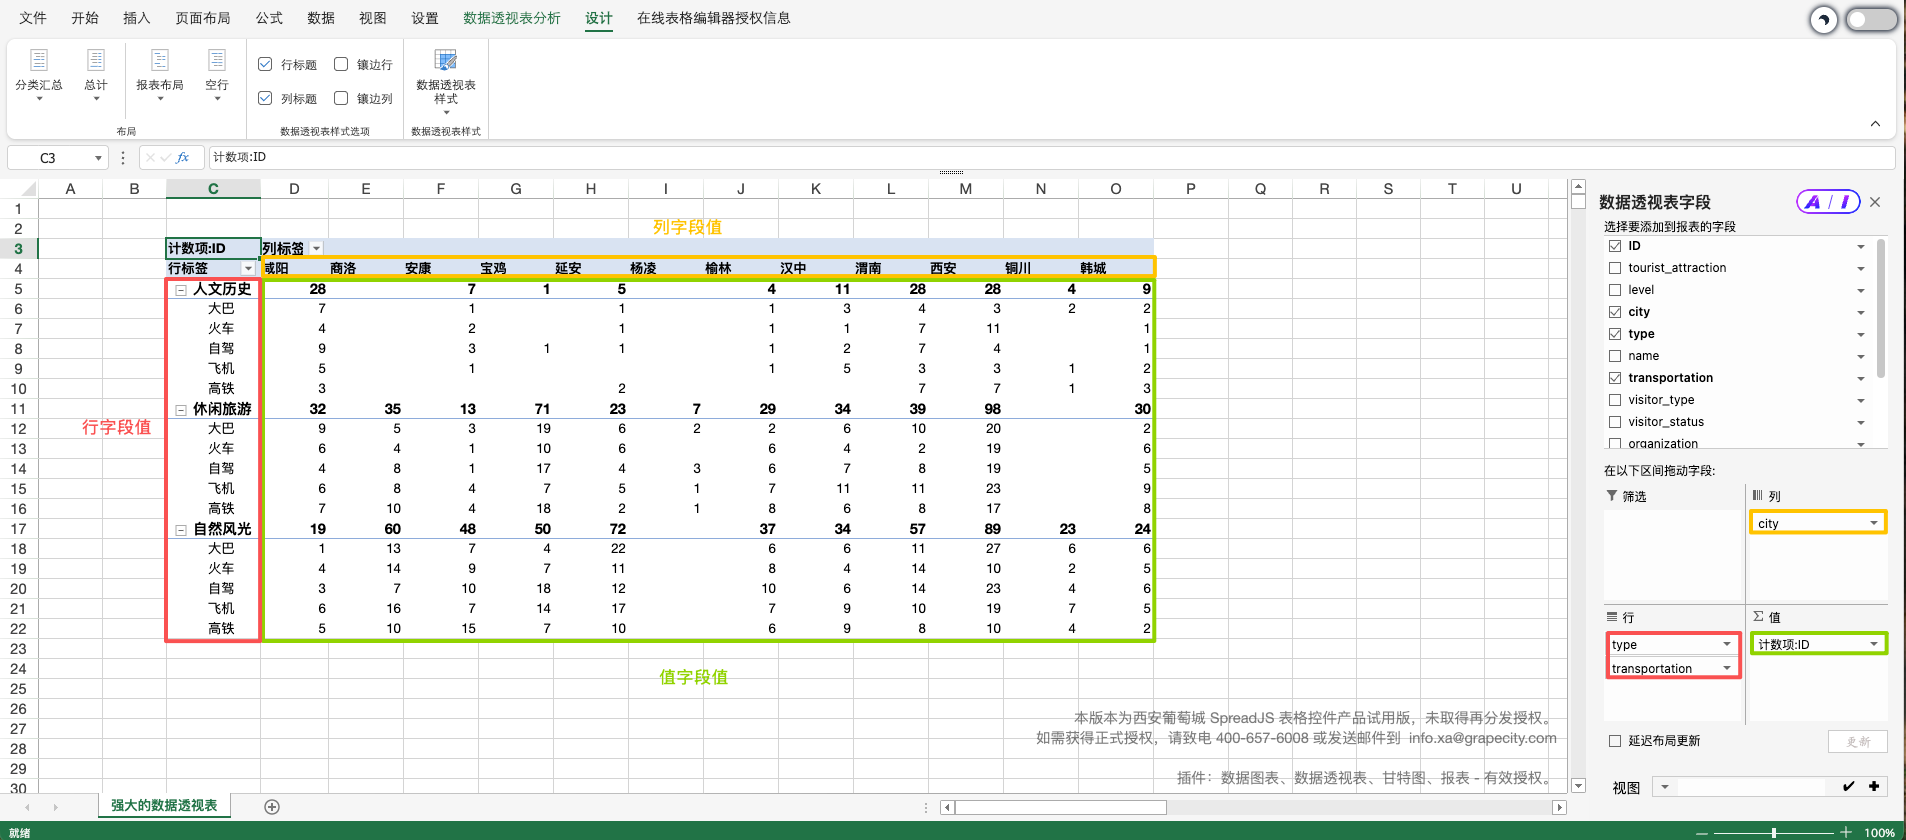Enable the 镶边列 checkbox
Viewport: 1906px width, 840px height.
341,98
